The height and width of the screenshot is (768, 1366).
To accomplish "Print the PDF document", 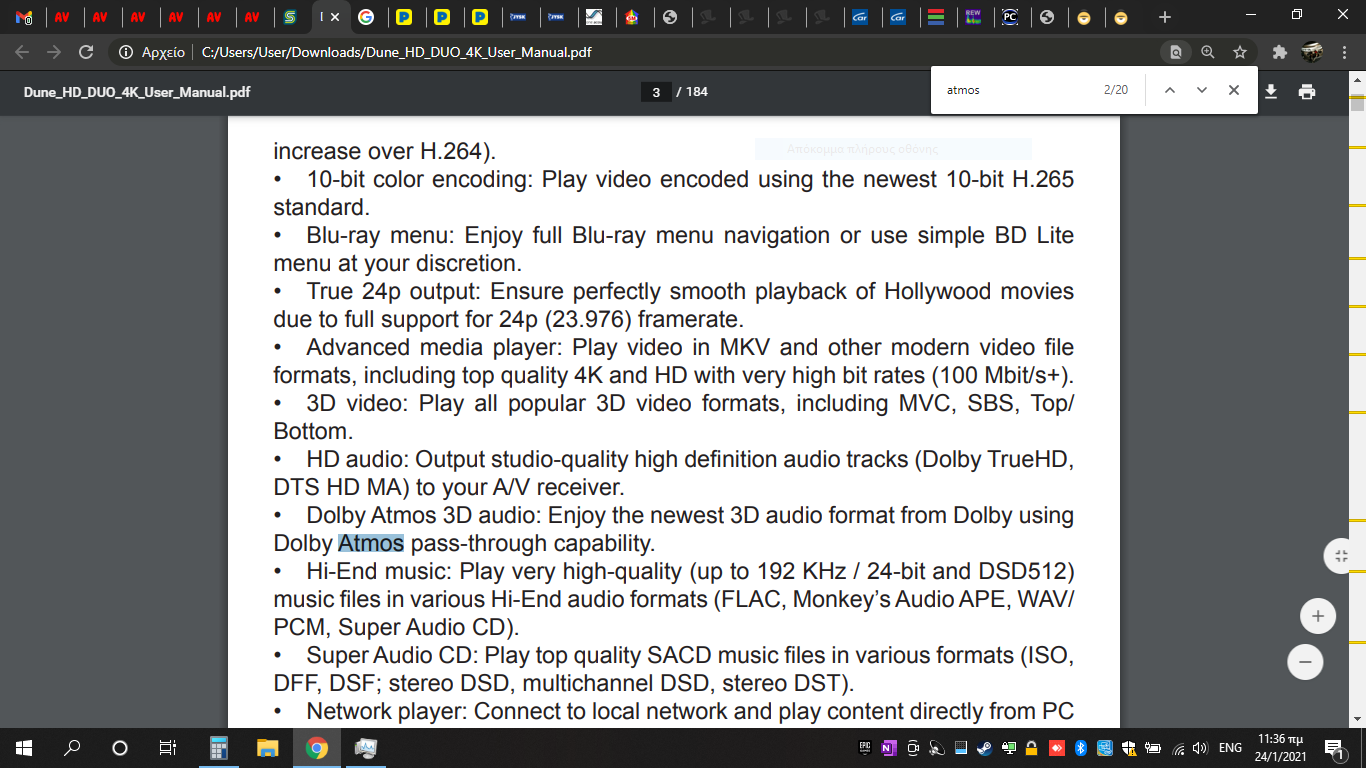I will (x=1307, y=92).
